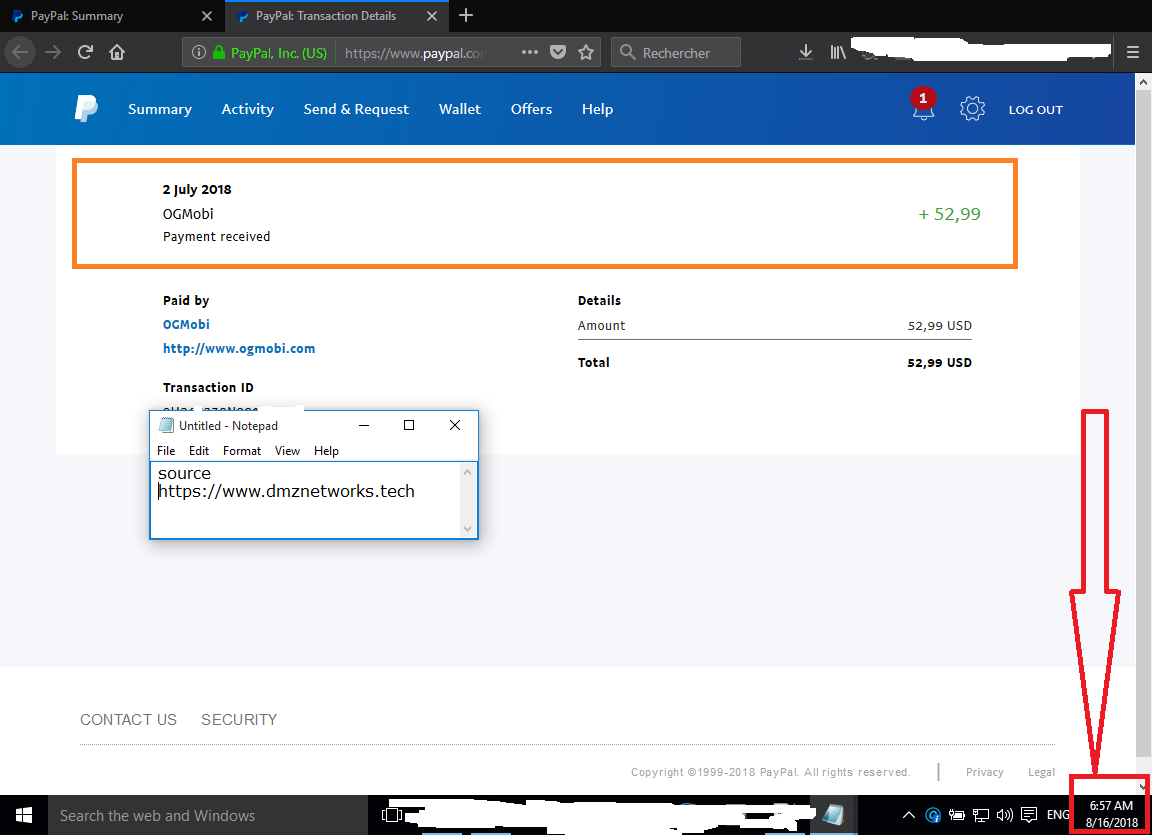Click the battery power tray icon
The image size is (1152, 835).
[957, 815]
